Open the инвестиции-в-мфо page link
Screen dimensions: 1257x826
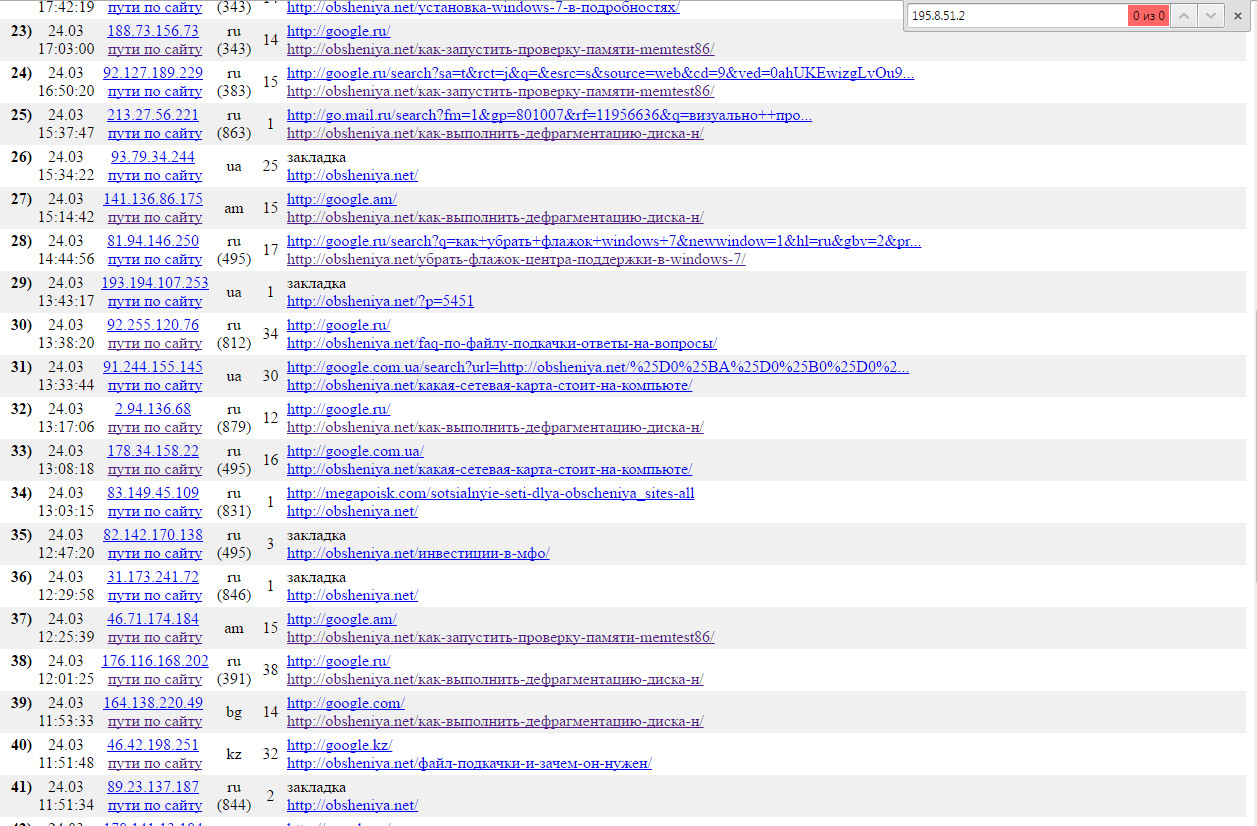(x=418, y=553)
